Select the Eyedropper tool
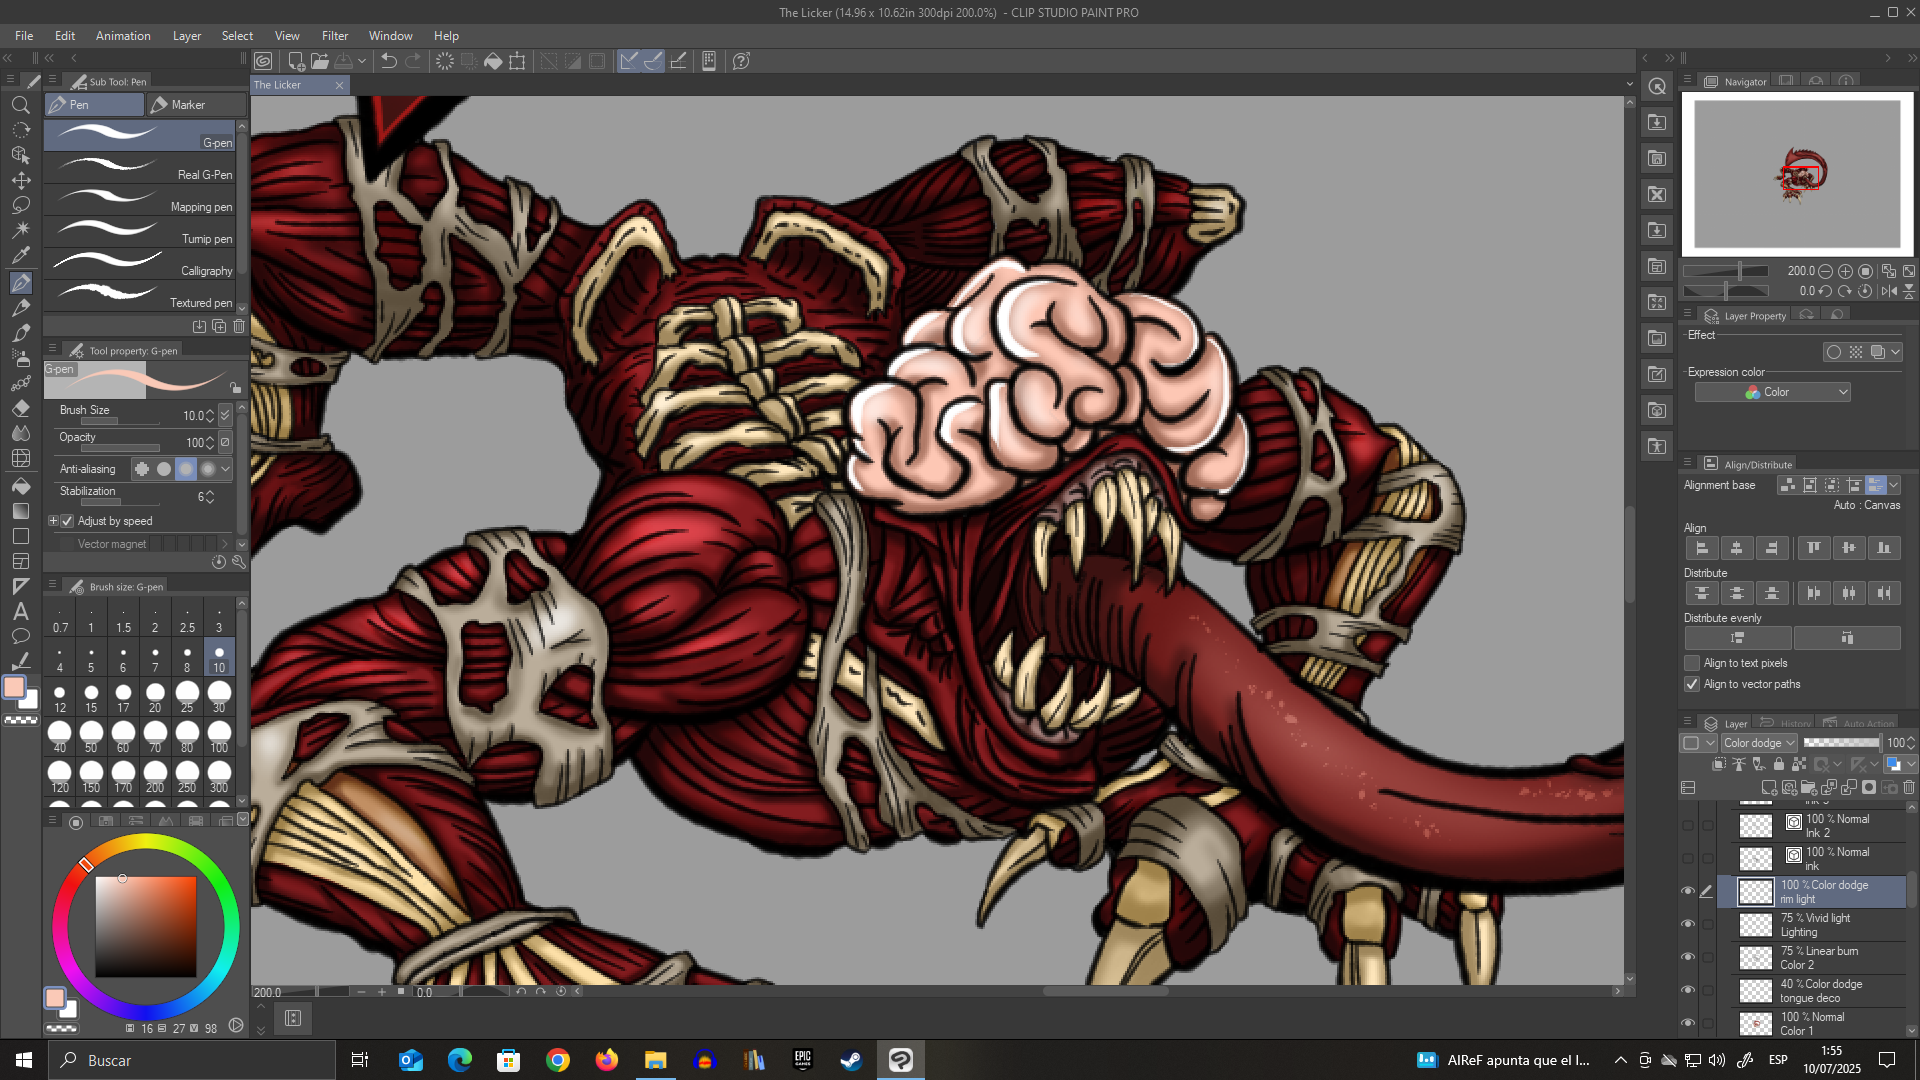Image resolution: width=1920 pixels, height=1080 pixels. click(x=20, y=256)
